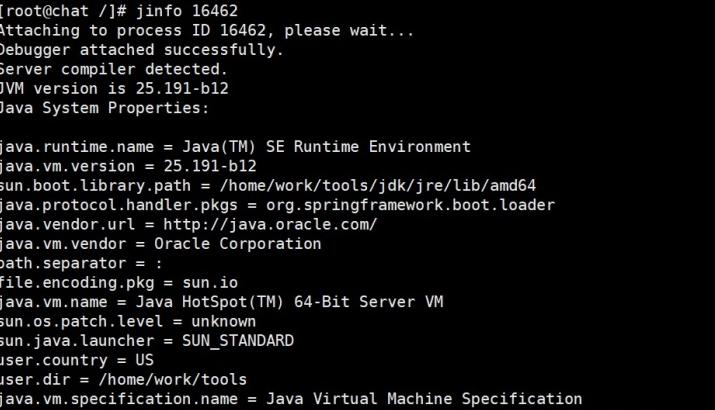Click the http://java.oracle.com/ vendor URL
The width and height of the screenshot is (715, 410).
270,224
